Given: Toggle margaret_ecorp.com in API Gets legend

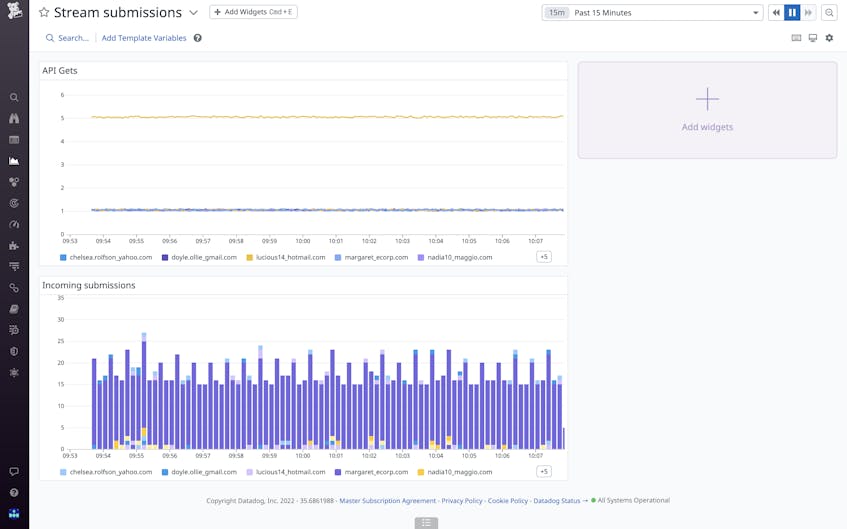Looking at the screenshot, I should (372, 257).
